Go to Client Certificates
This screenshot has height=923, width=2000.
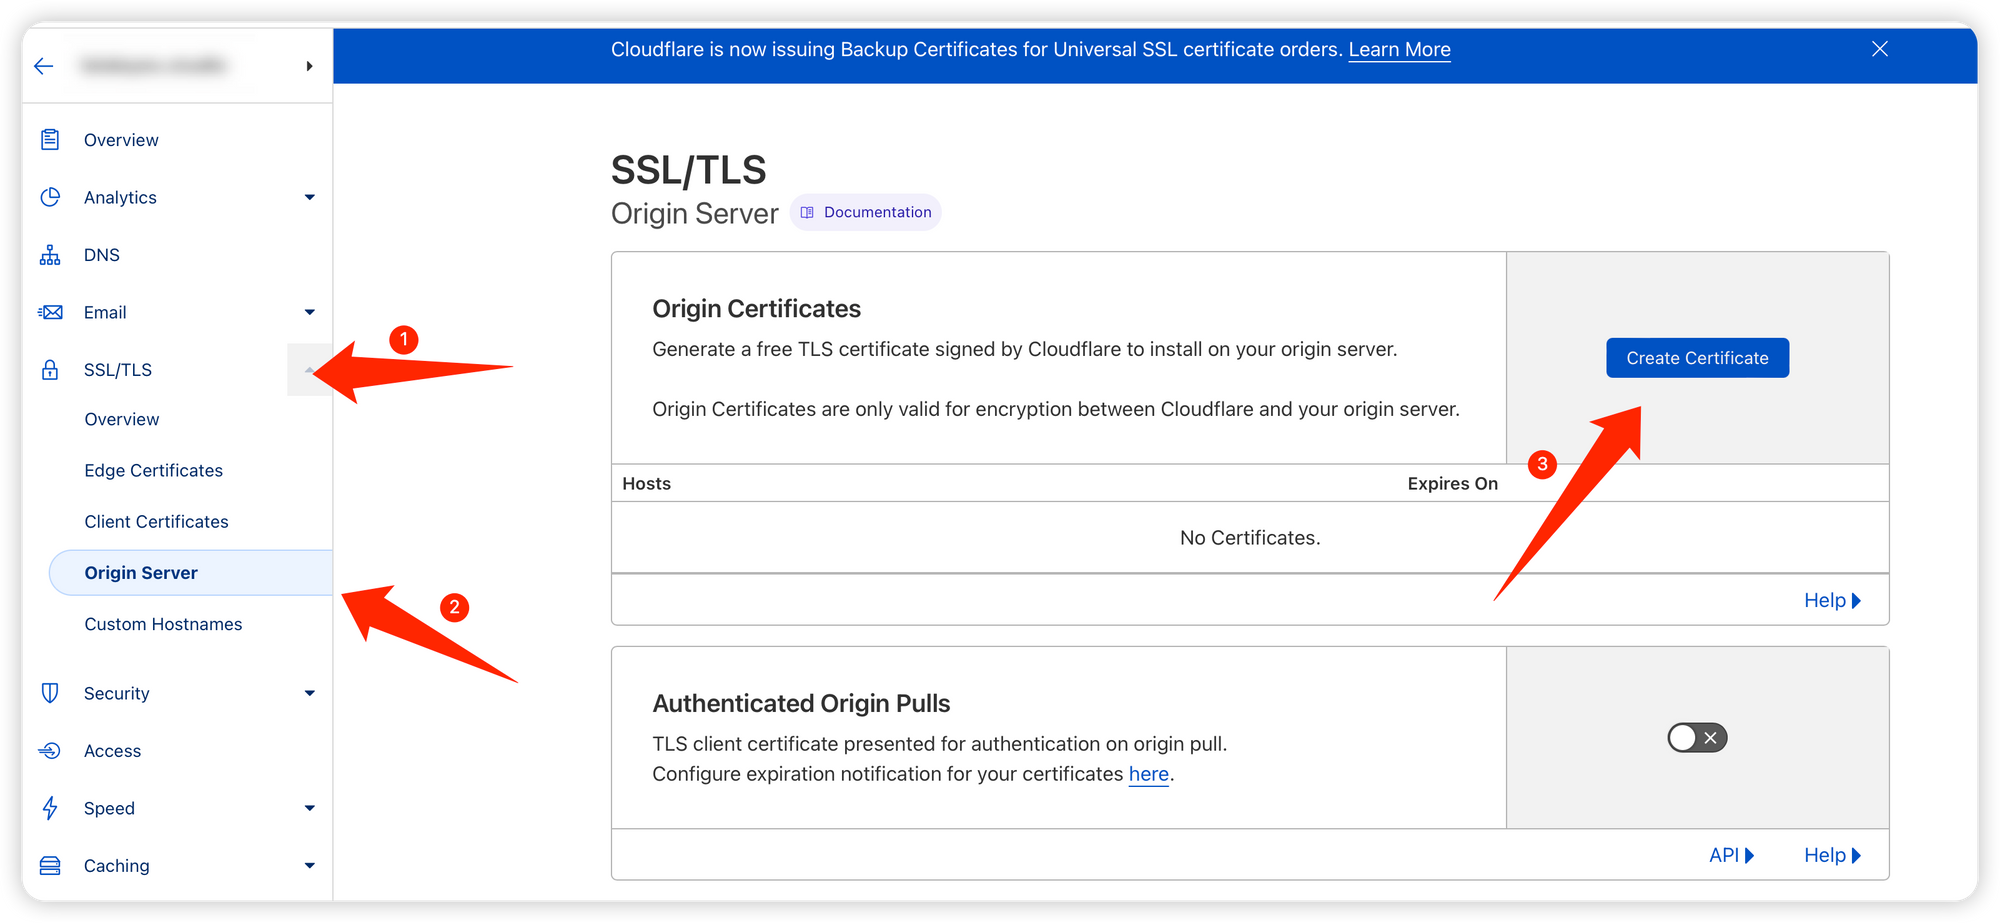(x=156, y=522)
